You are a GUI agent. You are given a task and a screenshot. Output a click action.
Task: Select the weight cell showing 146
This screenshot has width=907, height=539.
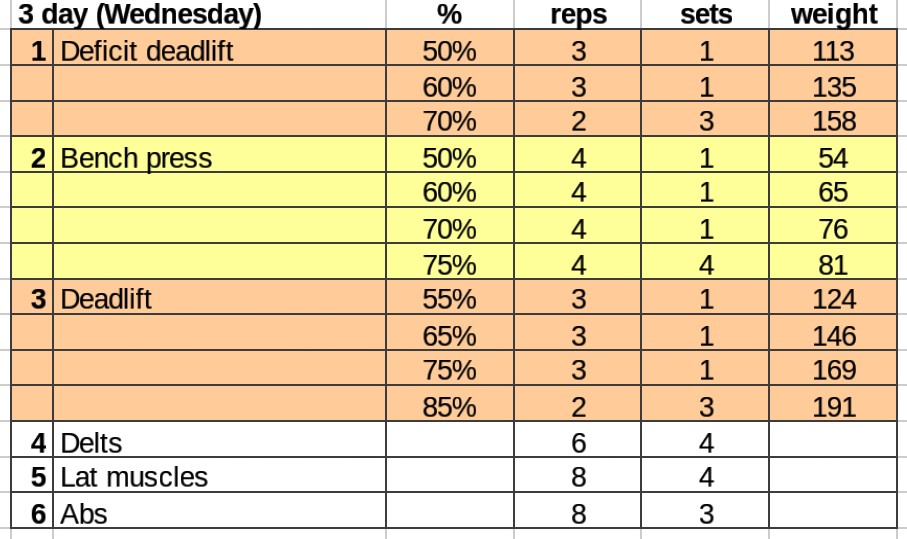click(x=833, y=335)
